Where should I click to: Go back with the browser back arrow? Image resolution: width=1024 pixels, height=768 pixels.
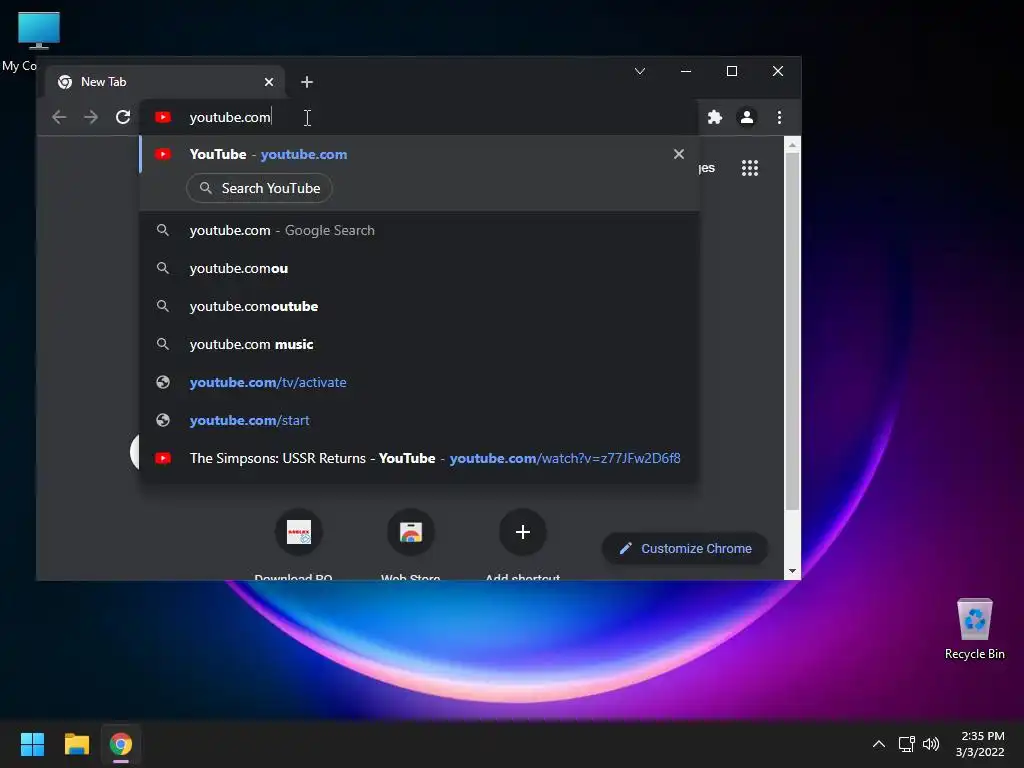coord(59,117)
